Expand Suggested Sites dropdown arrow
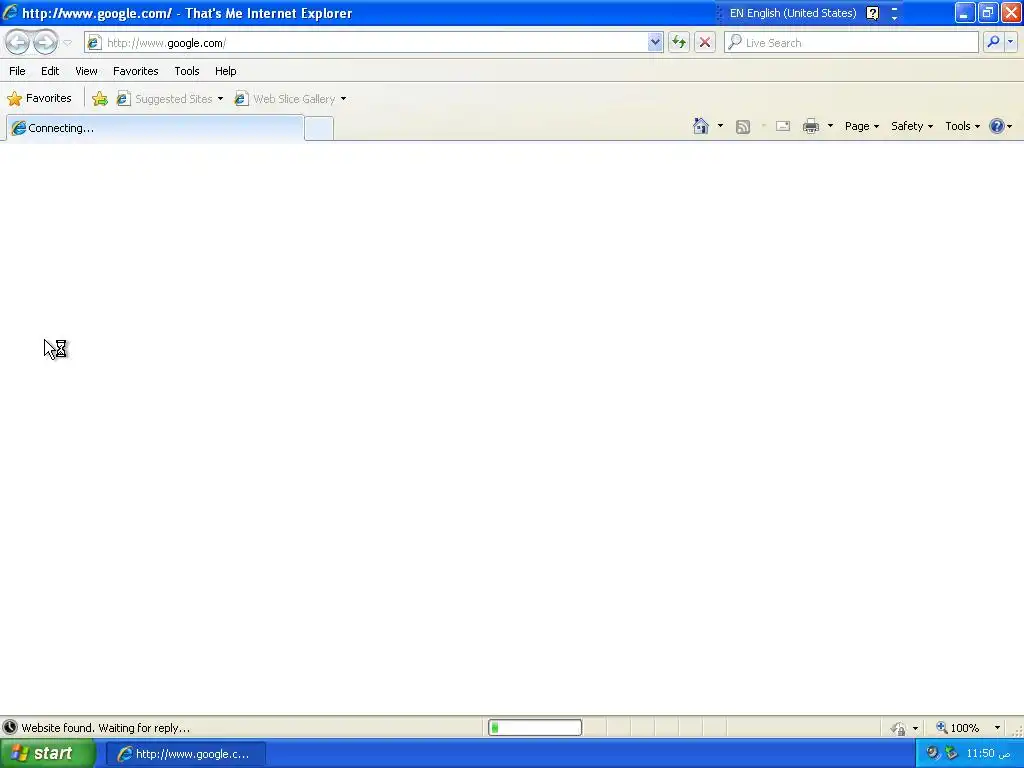The width and height of the screenshot is (1024, 768). (x=220, y=99)
